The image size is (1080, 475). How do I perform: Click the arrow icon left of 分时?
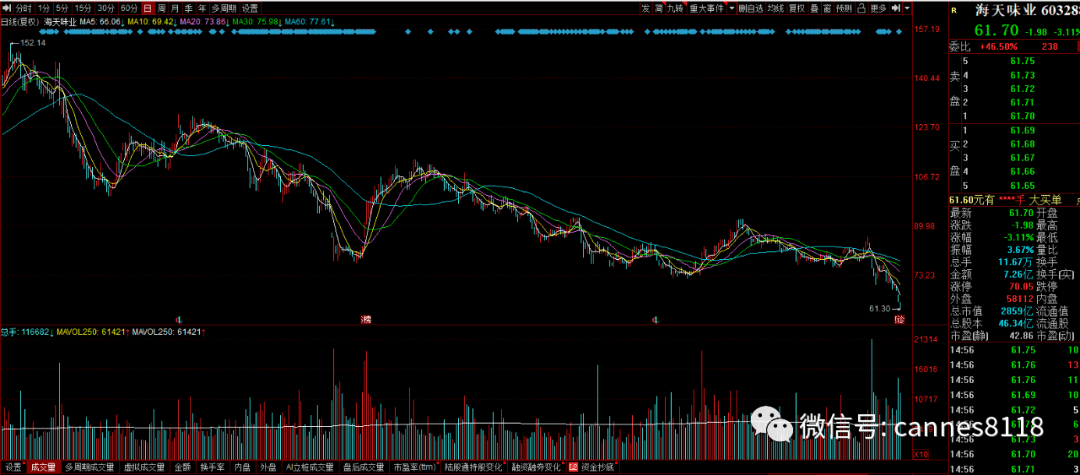[x=7, y=7]
